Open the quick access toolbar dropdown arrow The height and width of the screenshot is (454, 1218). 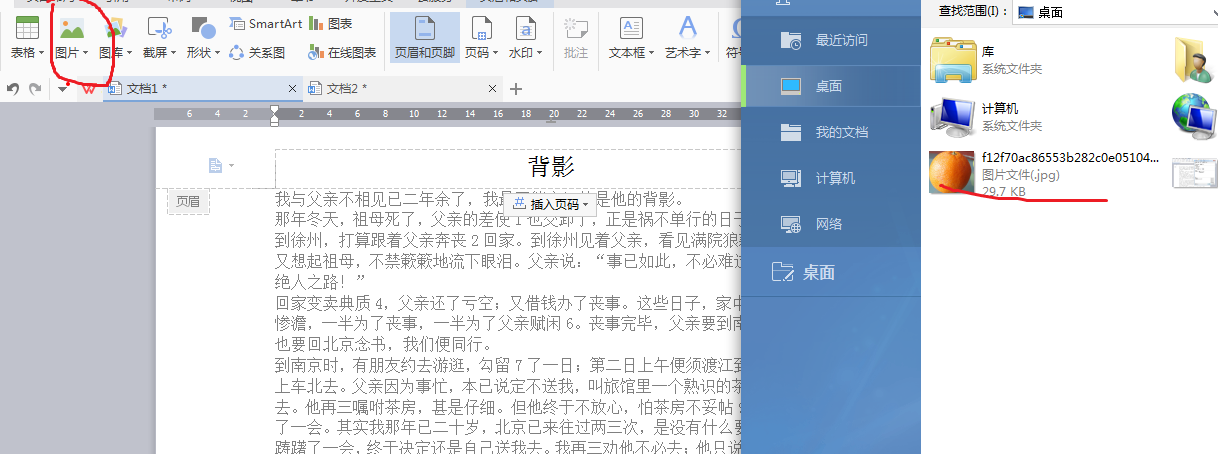click(x=62, y=89)
